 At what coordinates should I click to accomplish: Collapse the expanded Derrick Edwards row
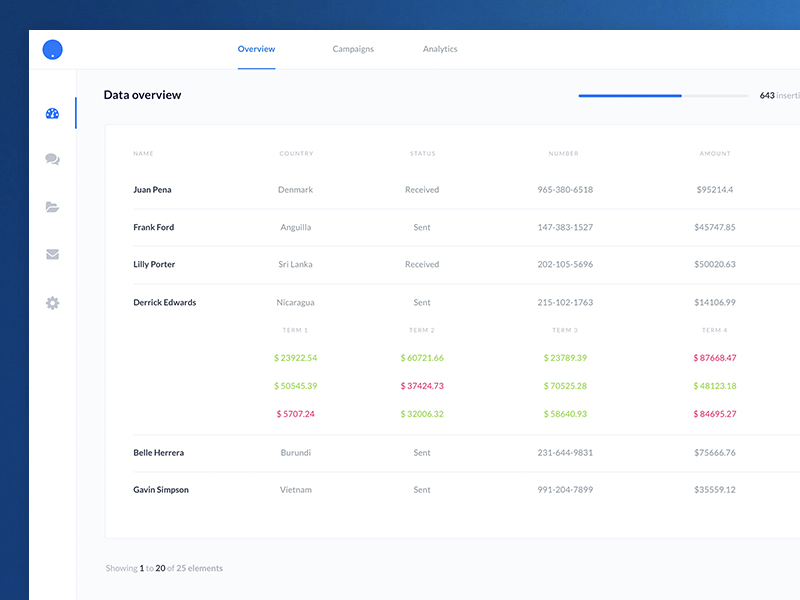[x=164, y=302]
